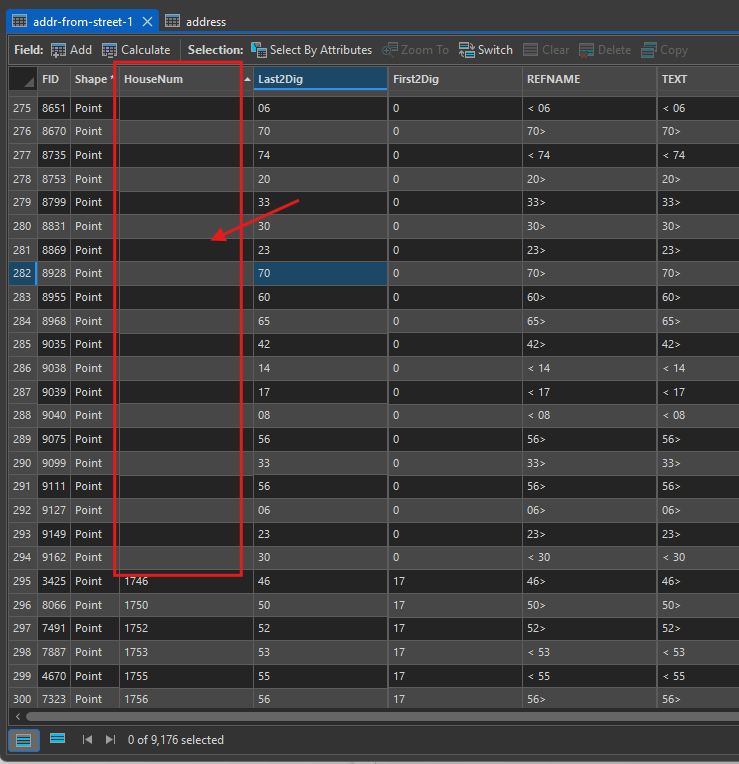Switch the selection
739x764 pixels.
486,50
